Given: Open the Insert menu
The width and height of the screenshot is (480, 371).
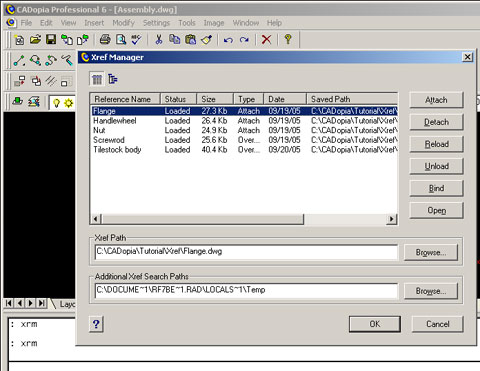Looking at the screenshot, I should (x=94, y=23).
